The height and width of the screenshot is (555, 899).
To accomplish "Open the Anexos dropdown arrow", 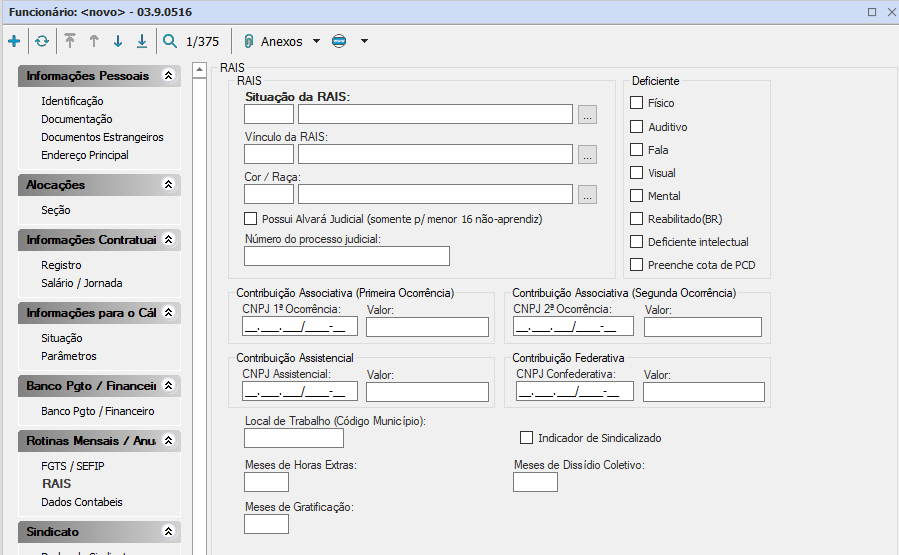I will [x=316, y=42].
